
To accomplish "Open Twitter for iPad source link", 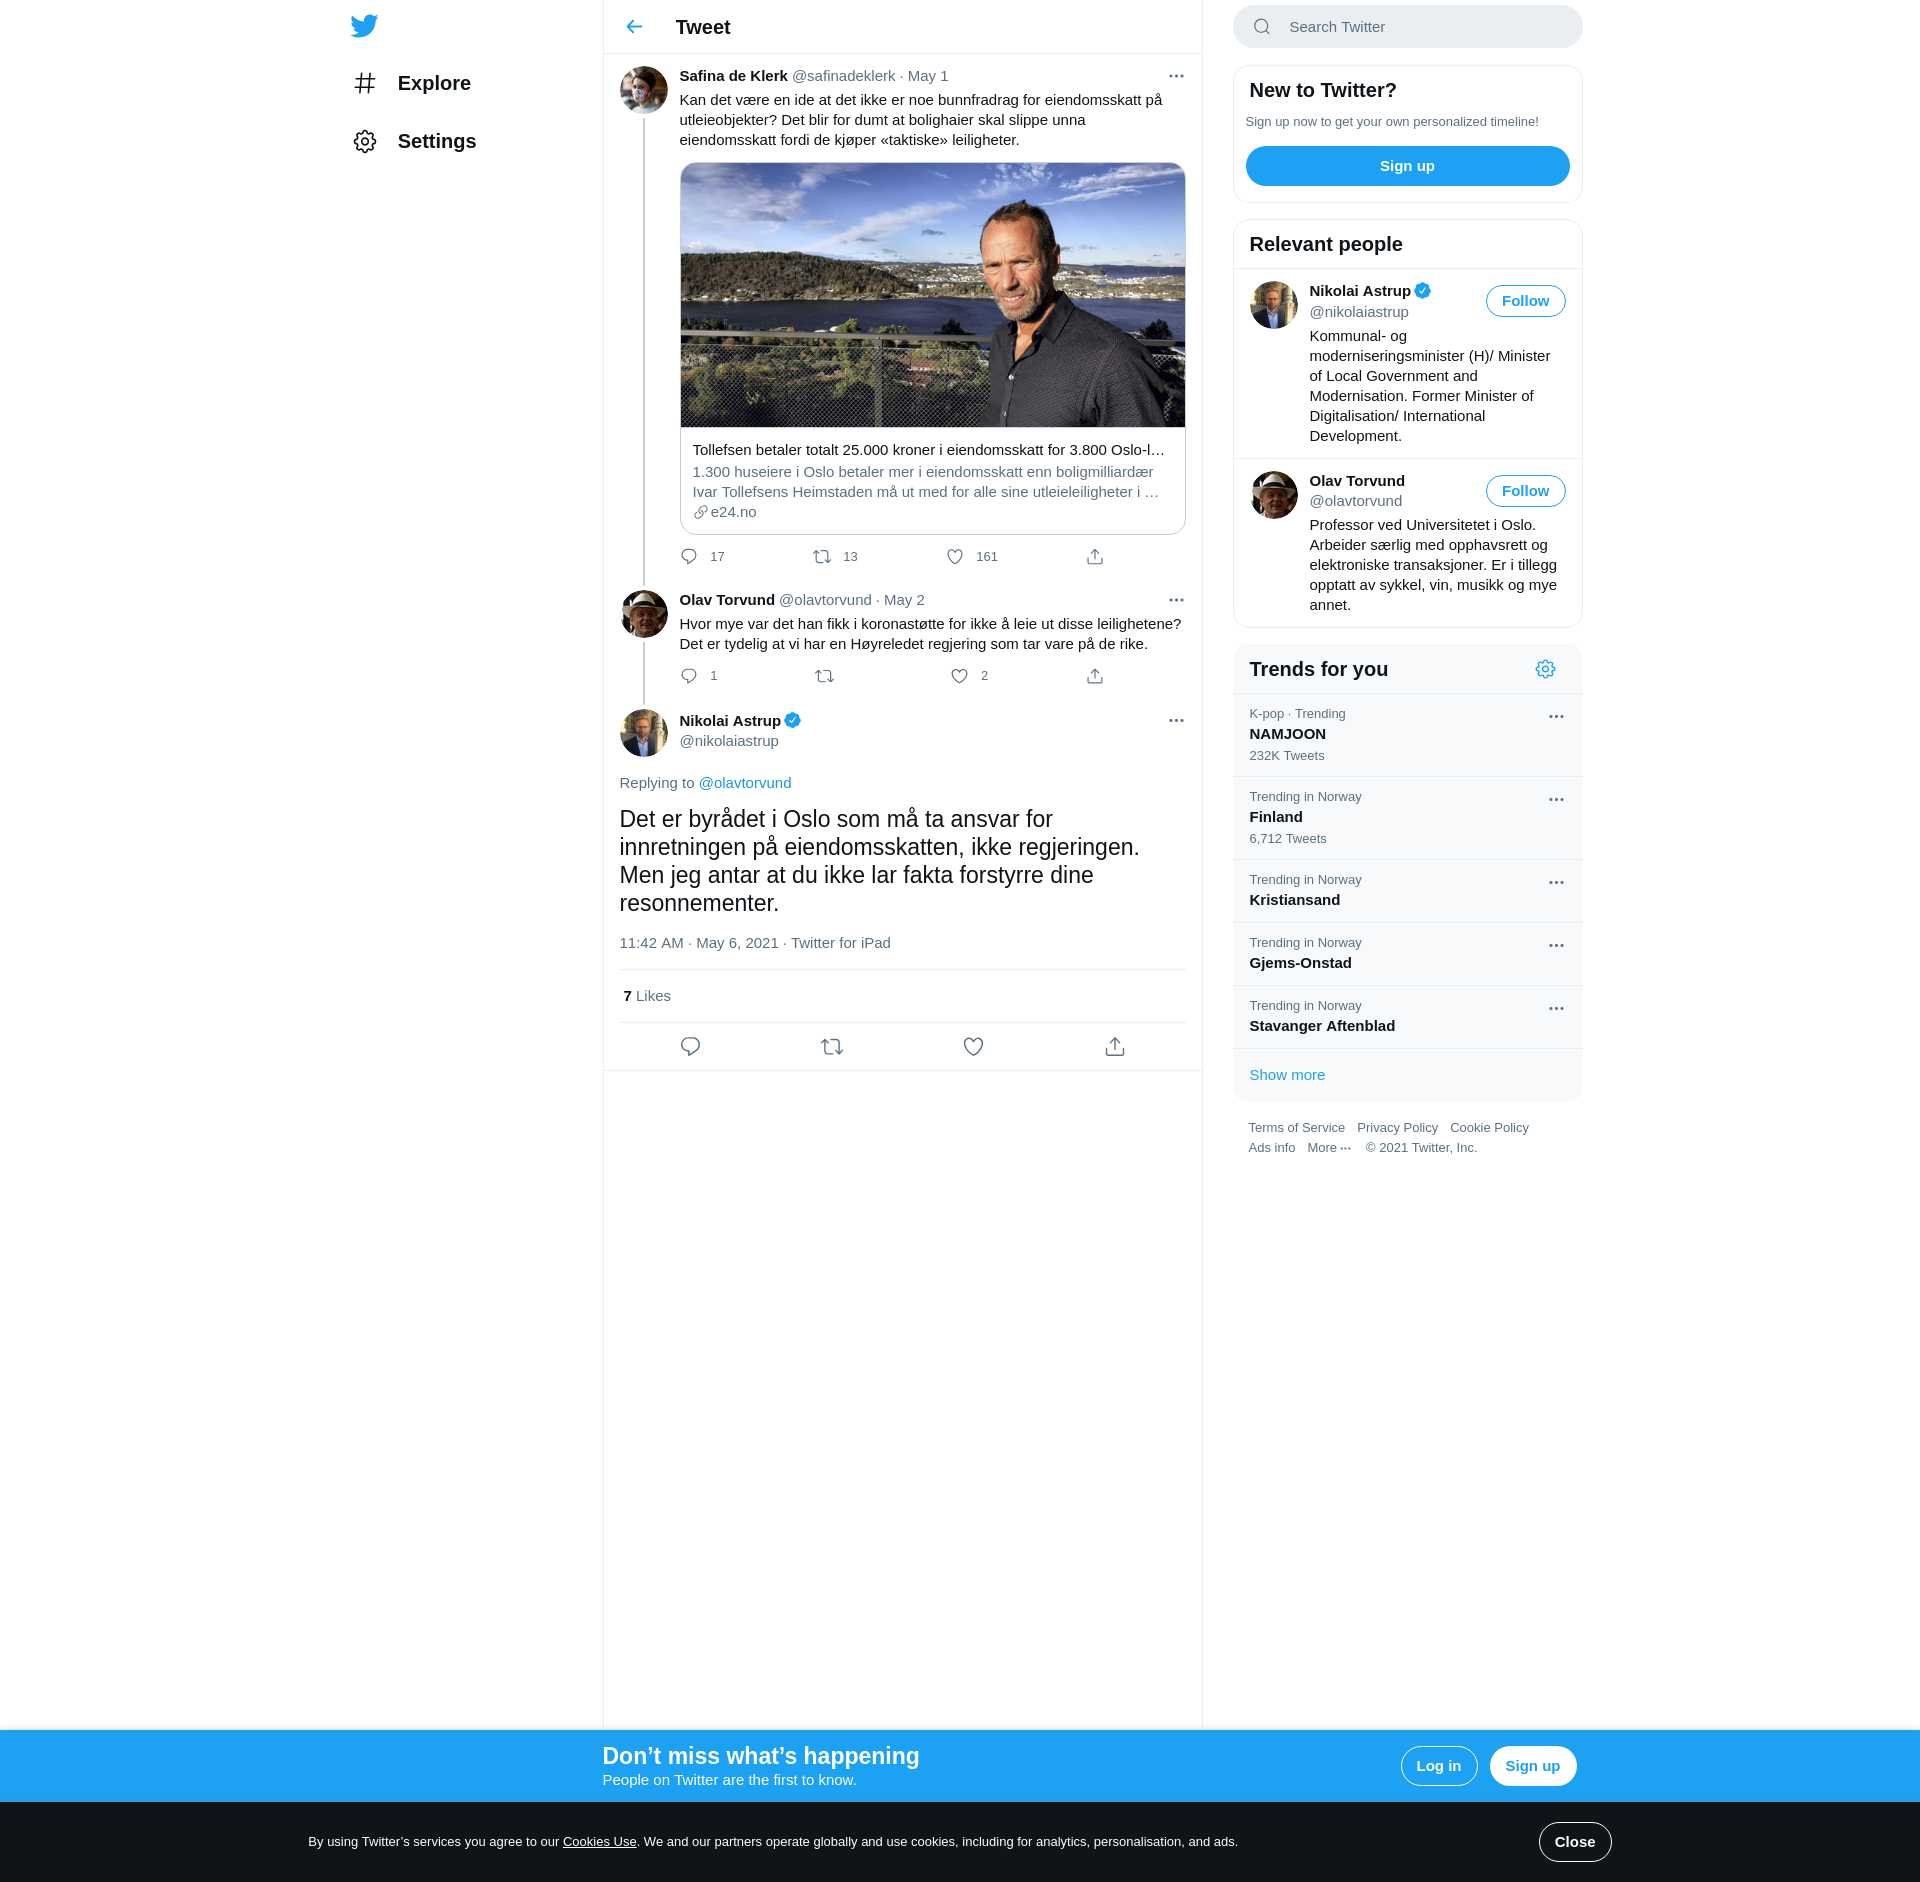I will (x=840, y=943).
